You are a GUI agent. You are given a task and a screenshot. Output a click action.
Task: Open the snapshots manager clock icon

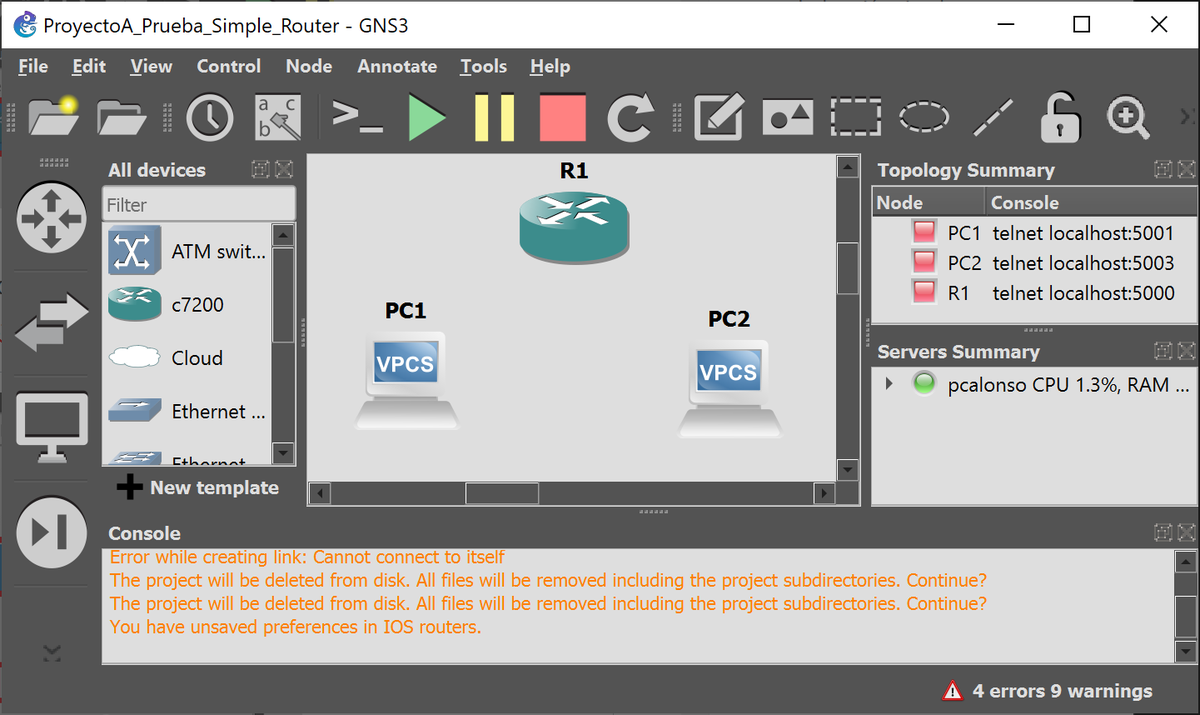tap(210, 117)
